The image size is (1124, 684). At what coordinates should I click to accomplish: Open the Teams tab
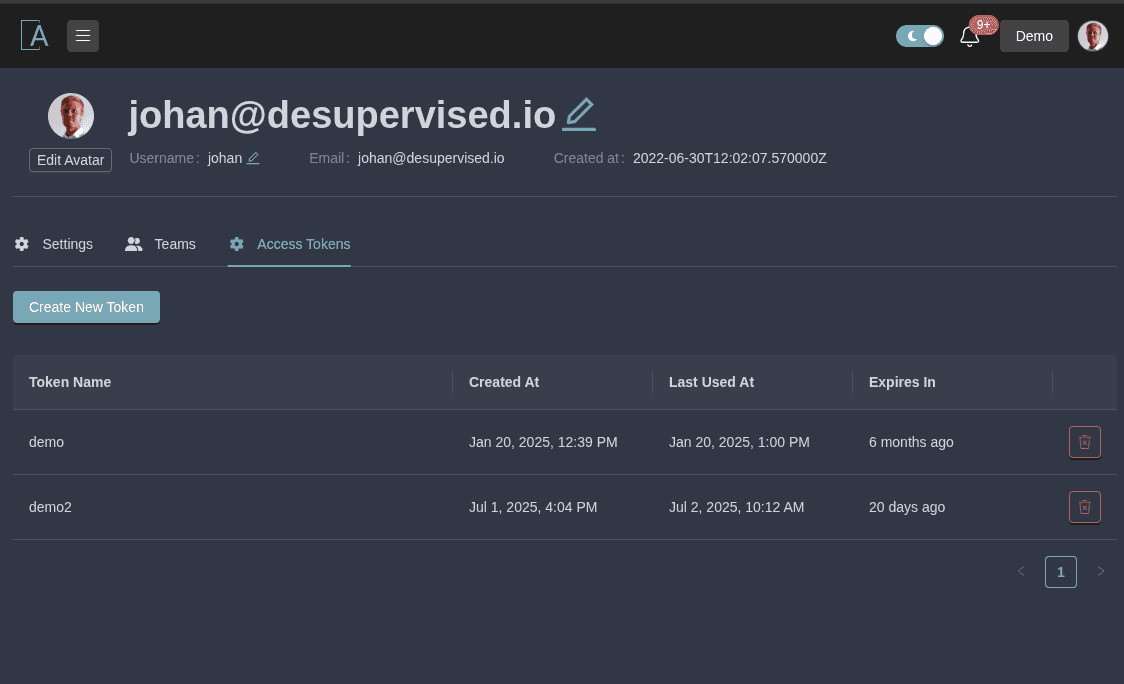[160, 244]
